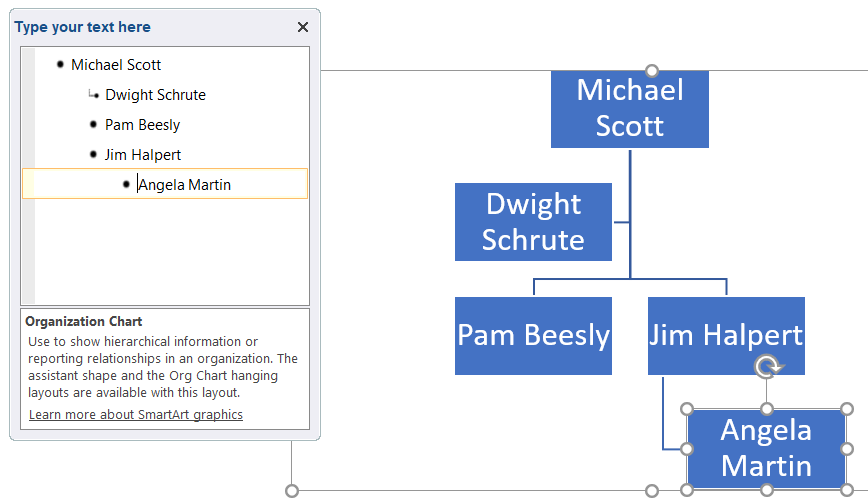Image resolution: width=868 pixels, height=504 pixels.
Task: Open Learn more about SmartArt graphics link
Action: pos(136,414)
